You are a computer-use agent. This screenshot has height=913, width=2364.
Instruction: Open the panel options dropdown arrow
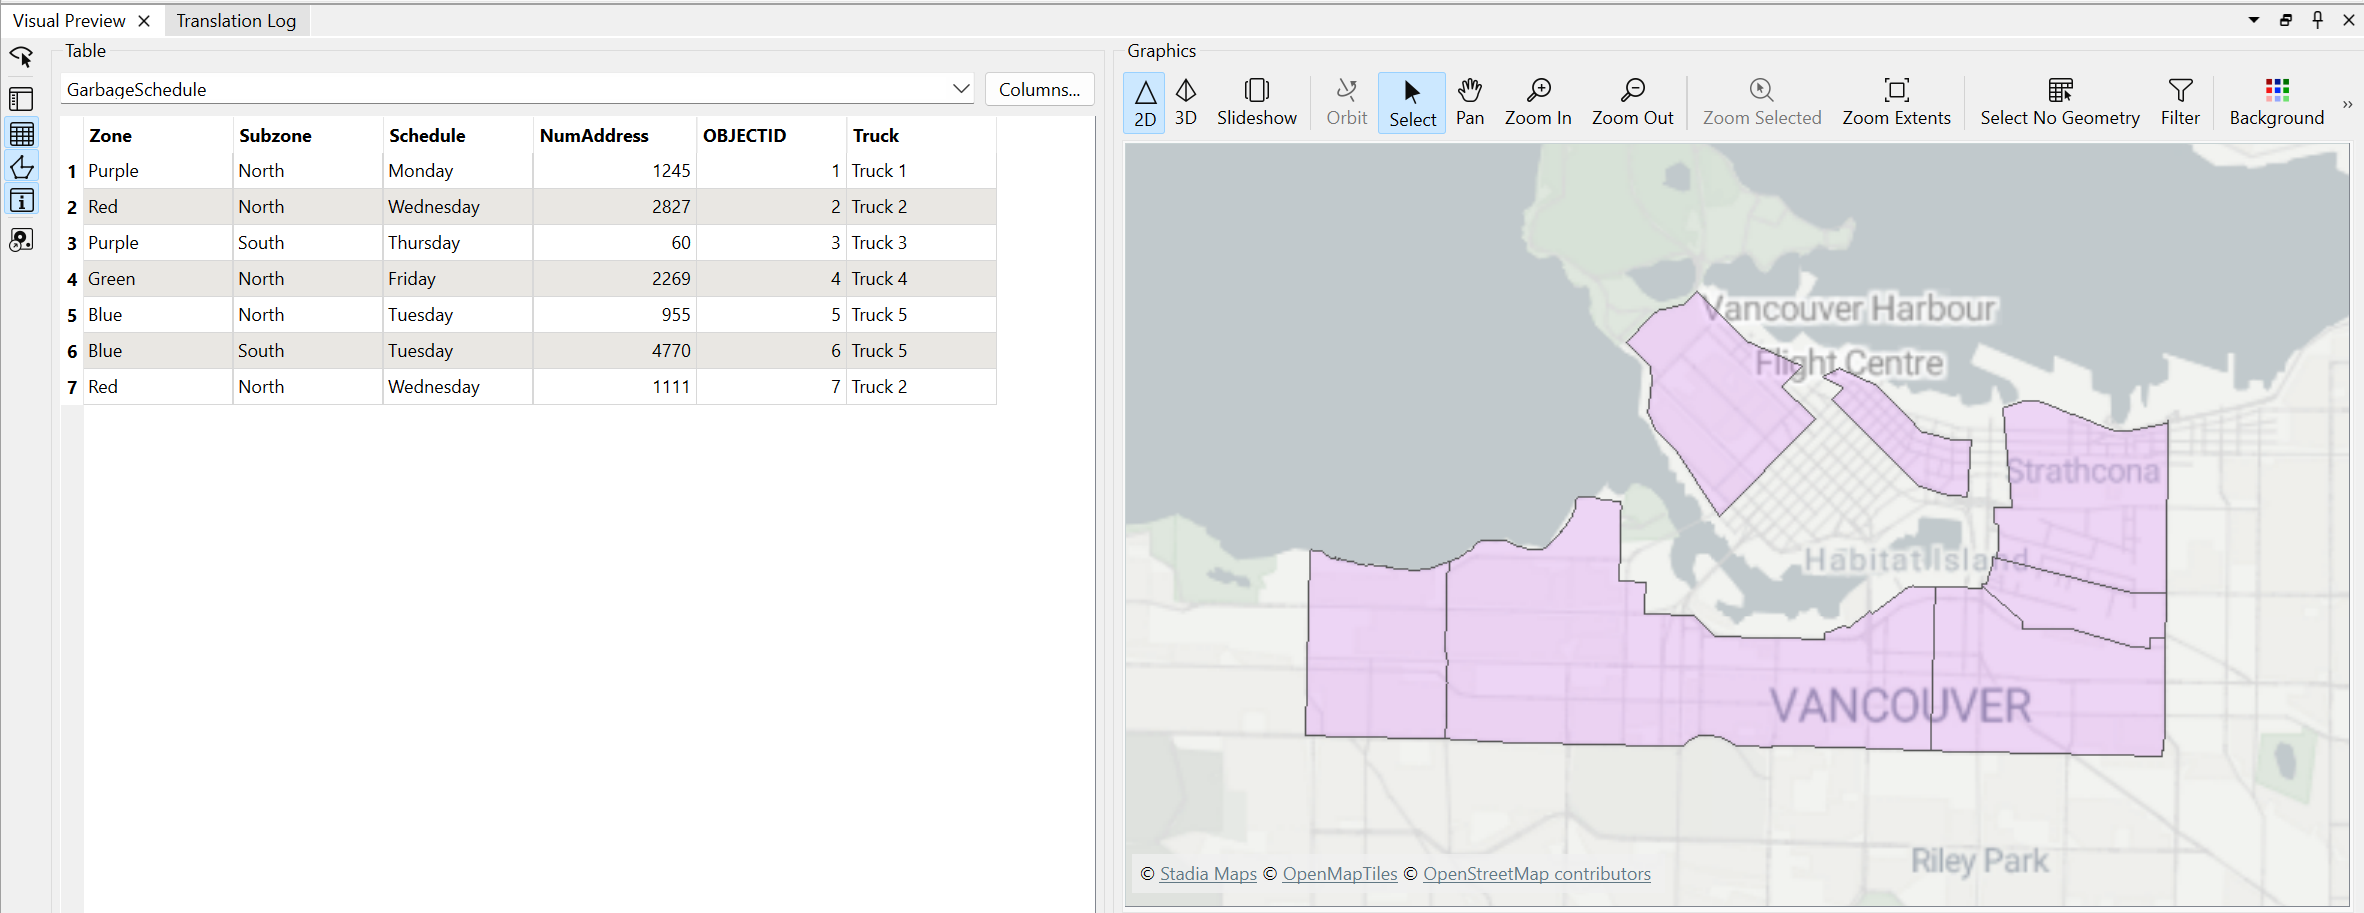[2253, 20]
